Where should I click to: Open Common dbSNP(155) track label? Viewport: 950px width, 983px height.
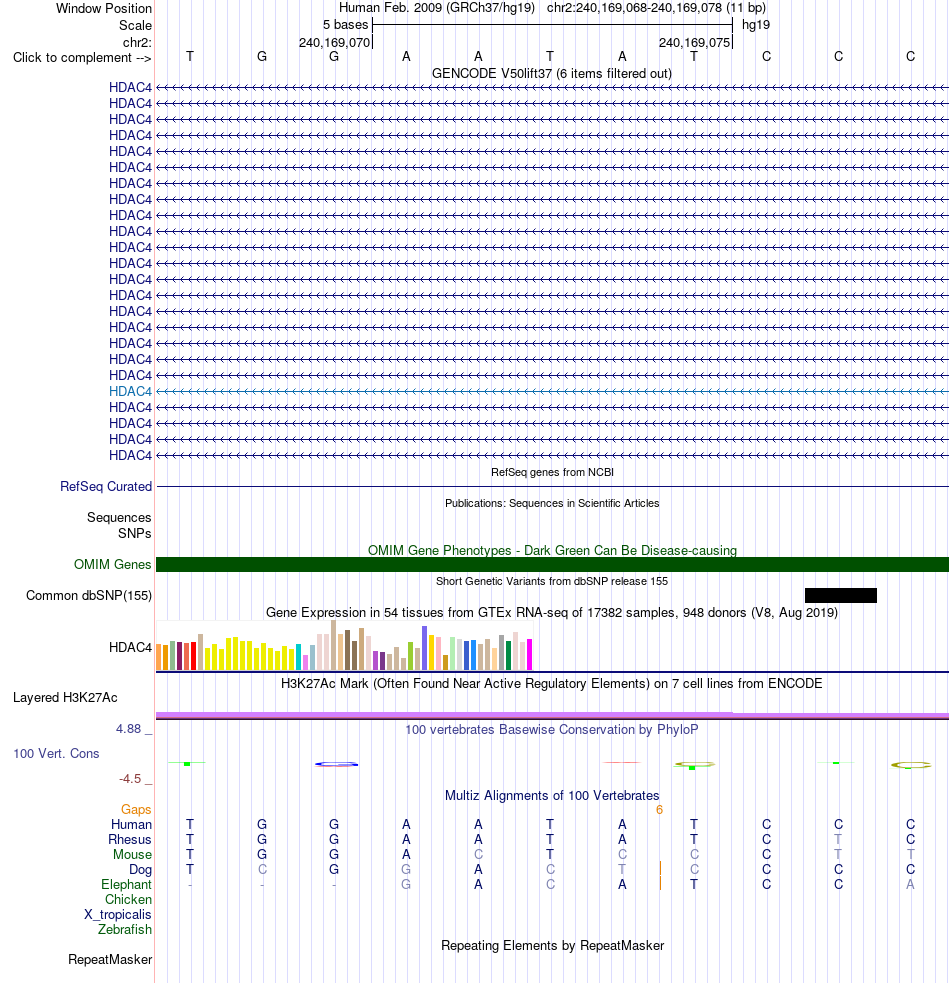pos(89,596)
